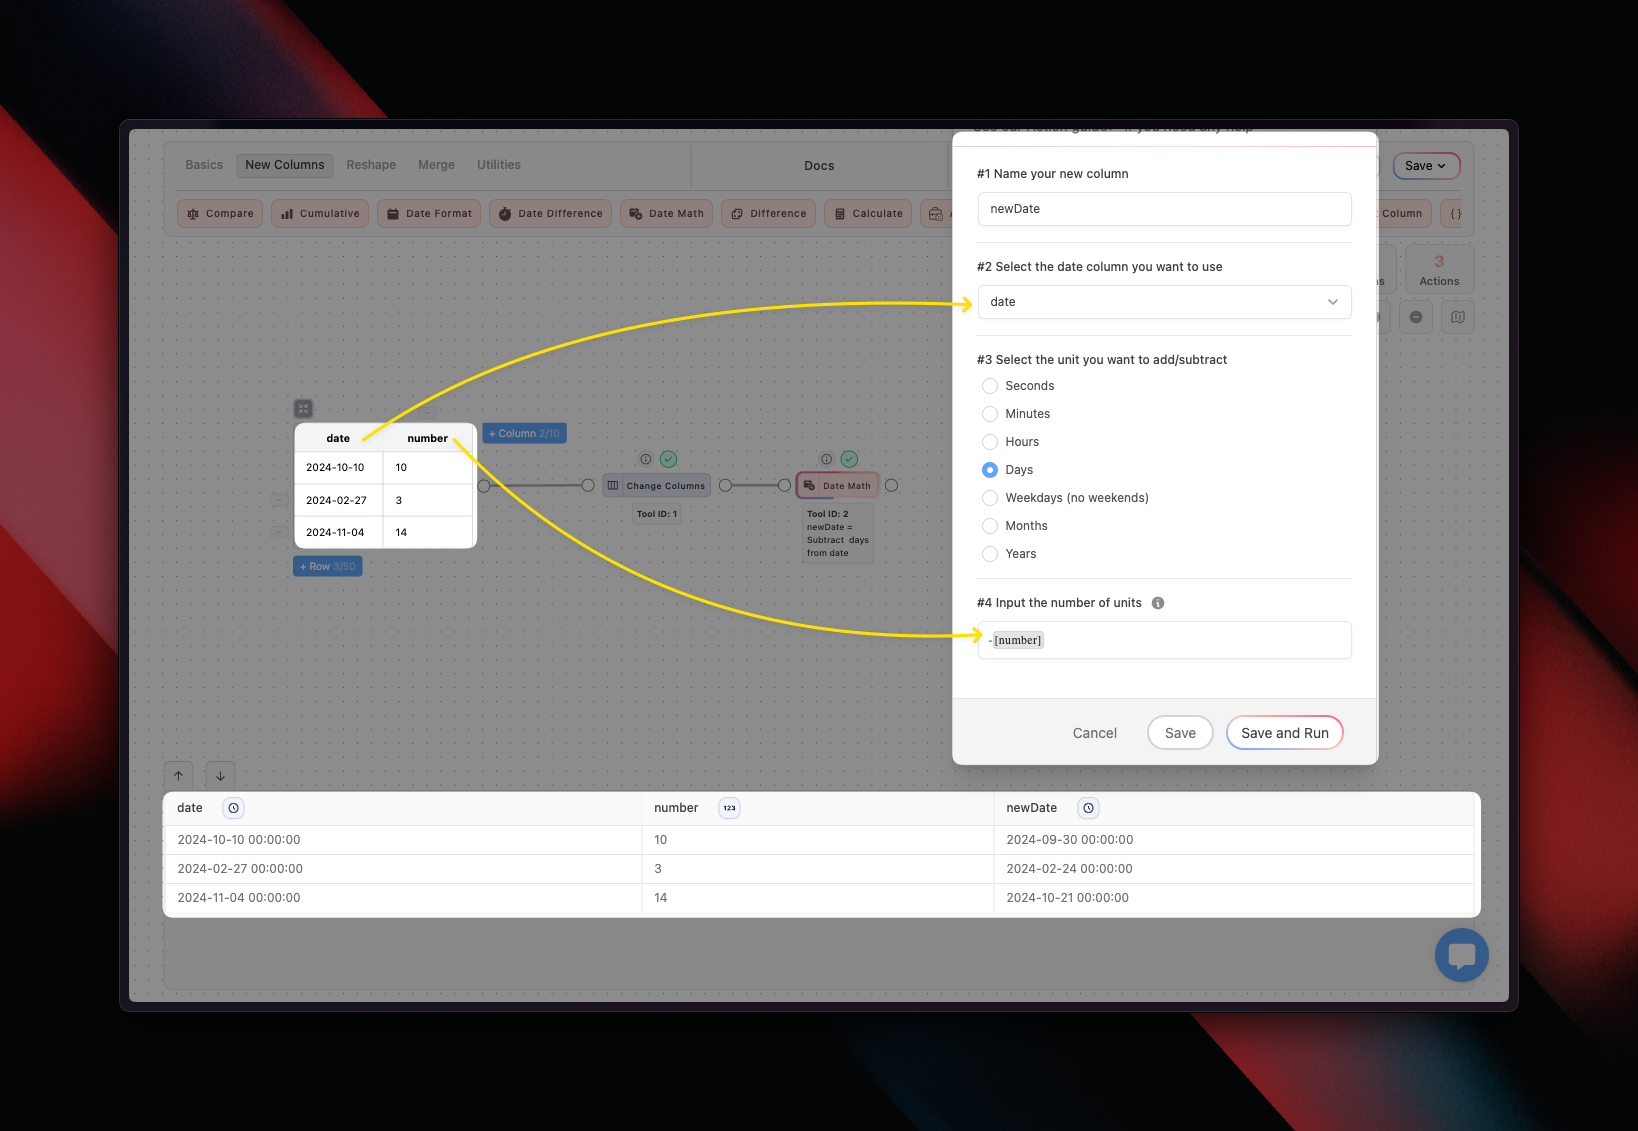
Task: Click result cell 2024-09-30 00:00:00
Action: pyautogui.click(x=1233, y=840)
